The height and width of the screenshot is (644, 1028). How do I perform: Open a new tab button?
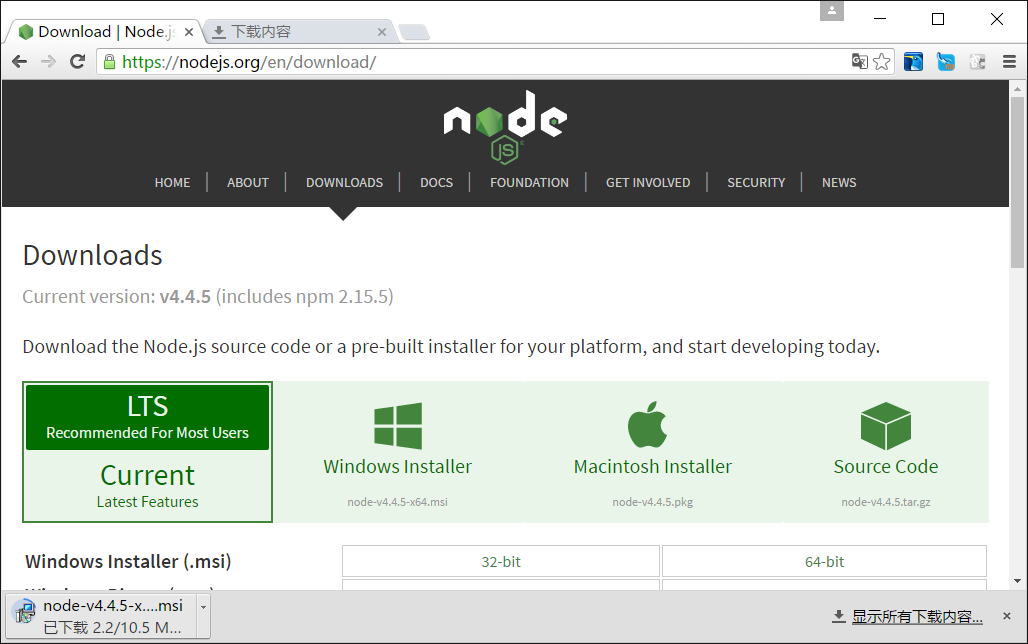pos(414,31)
